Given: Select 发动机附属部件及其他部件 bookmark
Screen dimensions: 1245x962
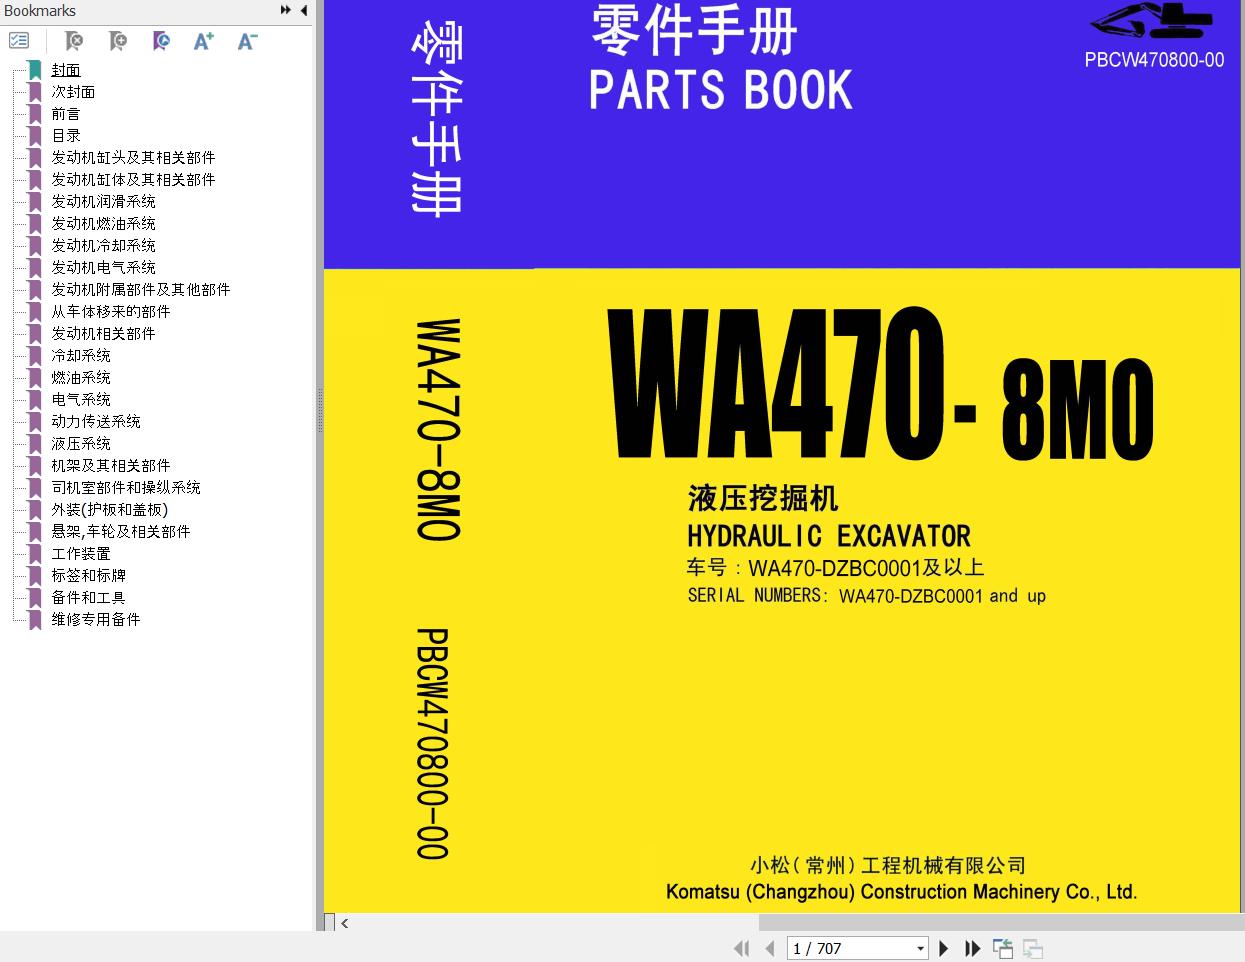Looking at the screenshot, I should (141, 289).
